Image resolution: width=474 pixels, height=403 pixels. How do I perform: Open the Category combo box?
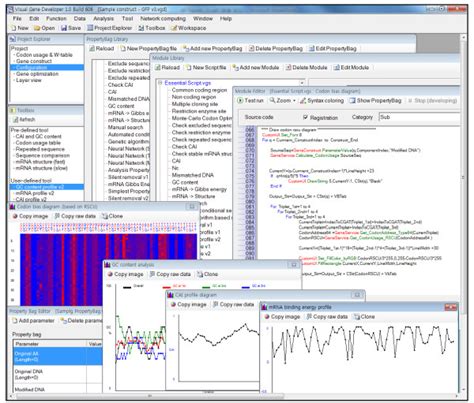(x=420, y=117)
